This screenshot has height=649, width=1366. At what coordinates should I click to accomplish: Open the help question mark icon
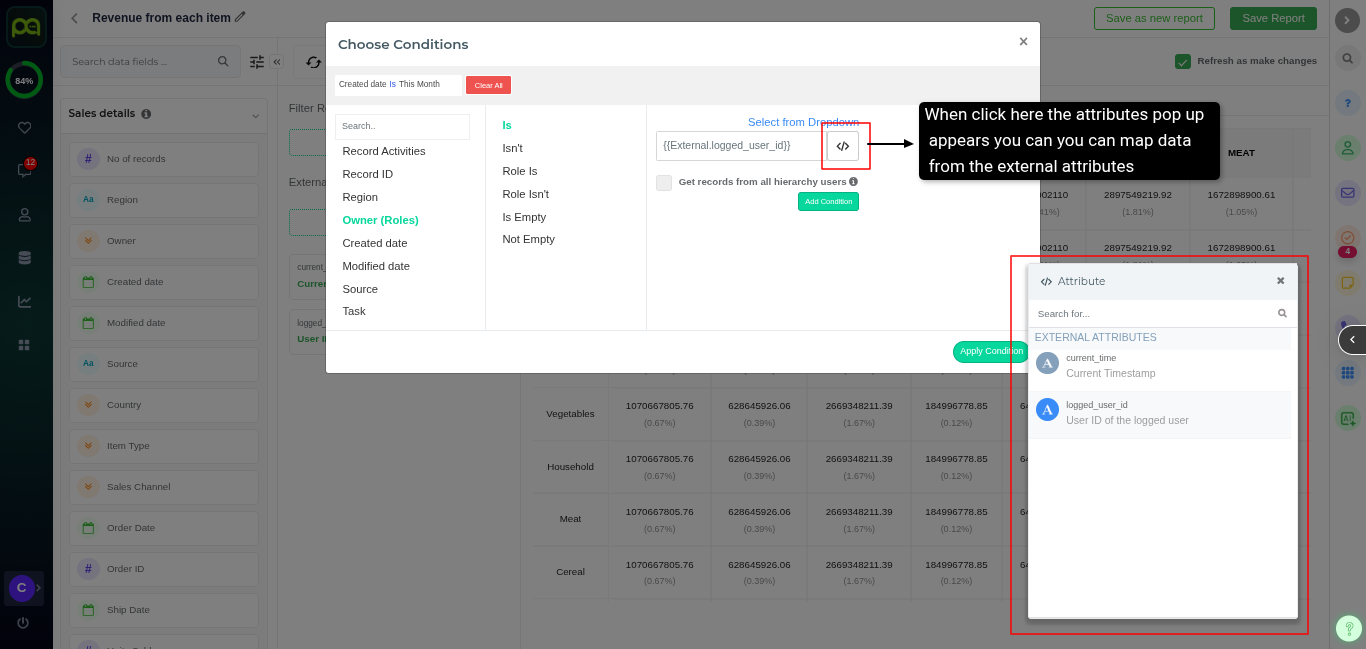pos(1347,103)
